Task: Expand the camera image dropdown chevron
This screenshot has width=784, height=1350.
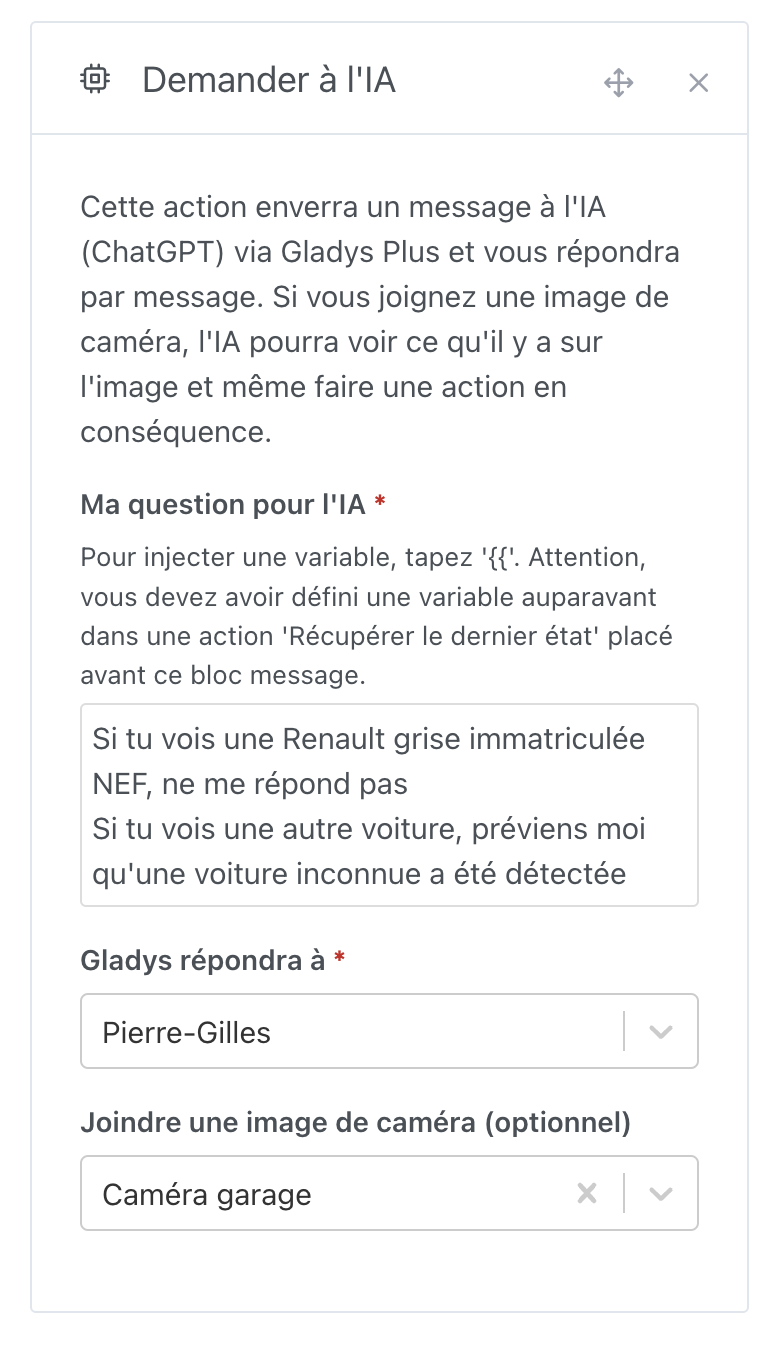Action: (660, 1193)
